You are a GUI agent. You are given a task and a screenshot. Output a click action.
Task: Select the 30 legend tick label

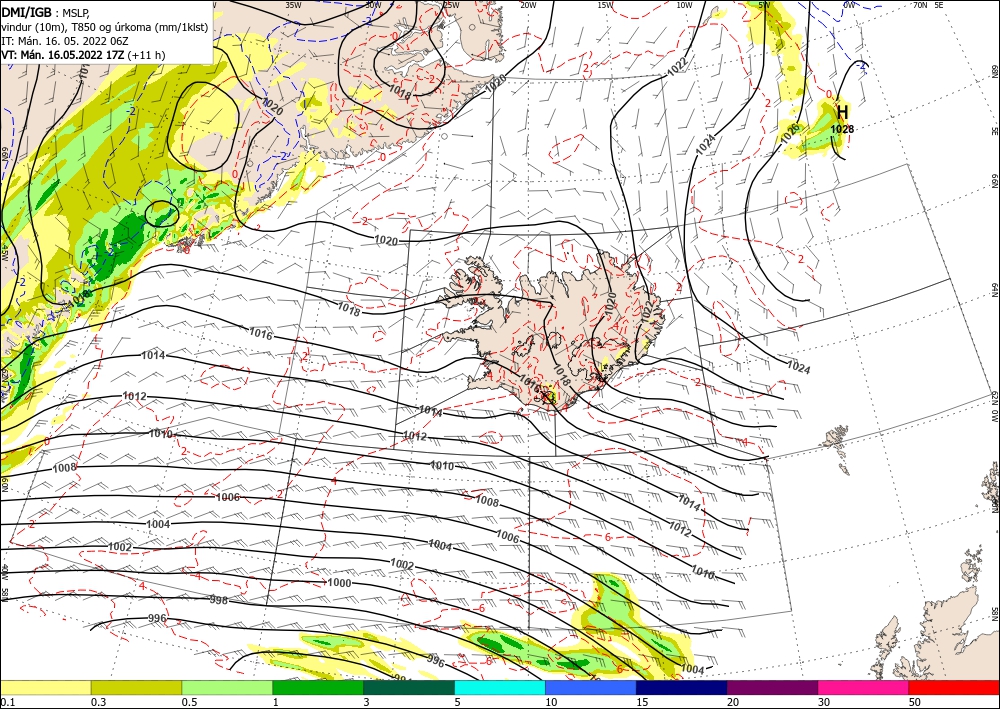coord(823,702)
